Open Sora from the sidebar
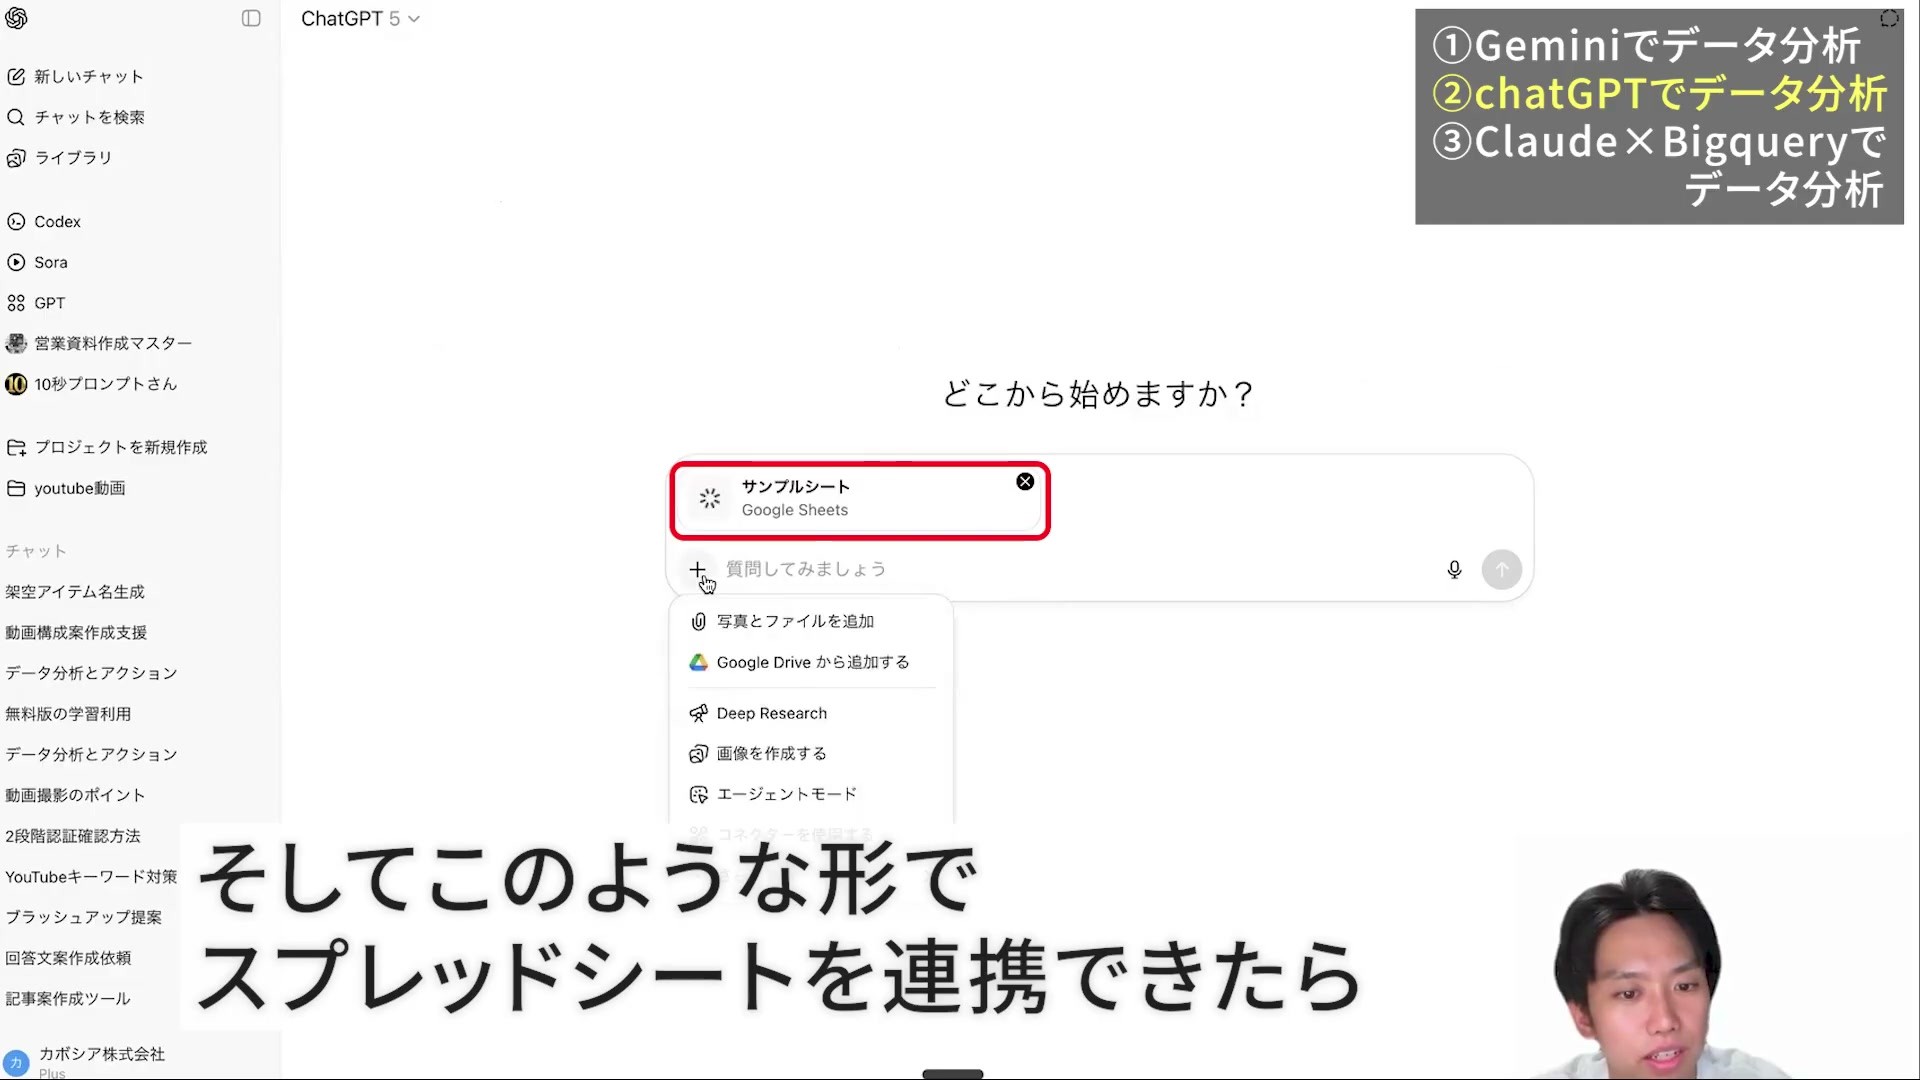Viewport: 1920px width, 1080px height. (x=51, y=262)
